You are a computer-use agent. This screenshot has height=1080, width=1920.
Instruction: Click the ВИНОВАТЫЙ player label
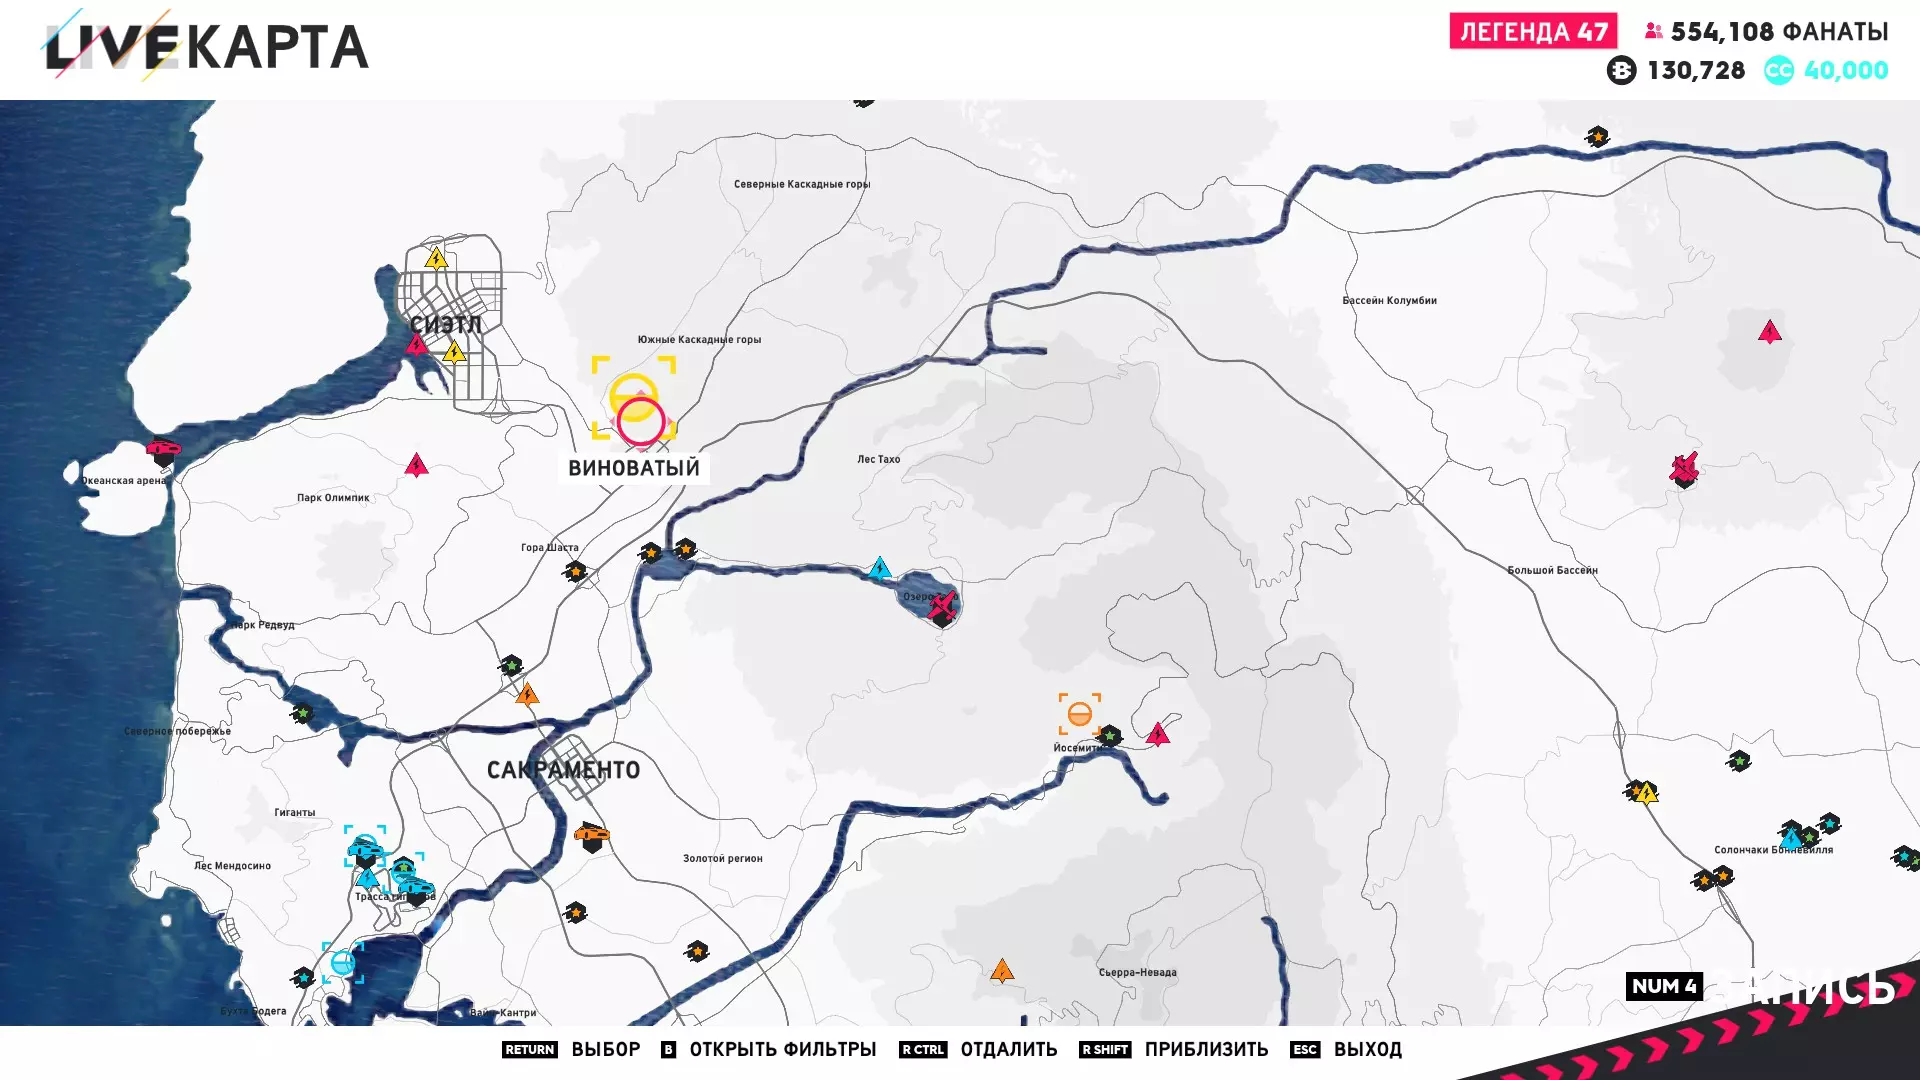tap(634, 468)
